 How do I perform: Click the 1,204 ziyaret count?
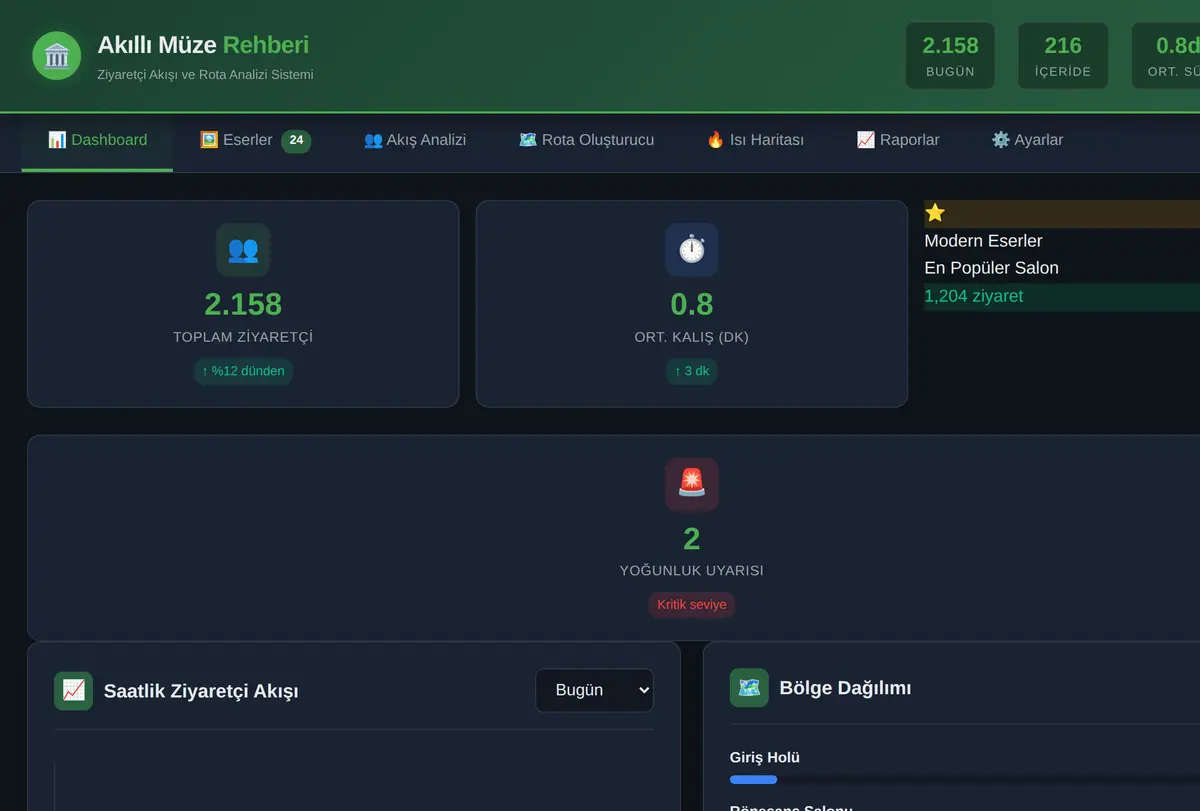974,296
